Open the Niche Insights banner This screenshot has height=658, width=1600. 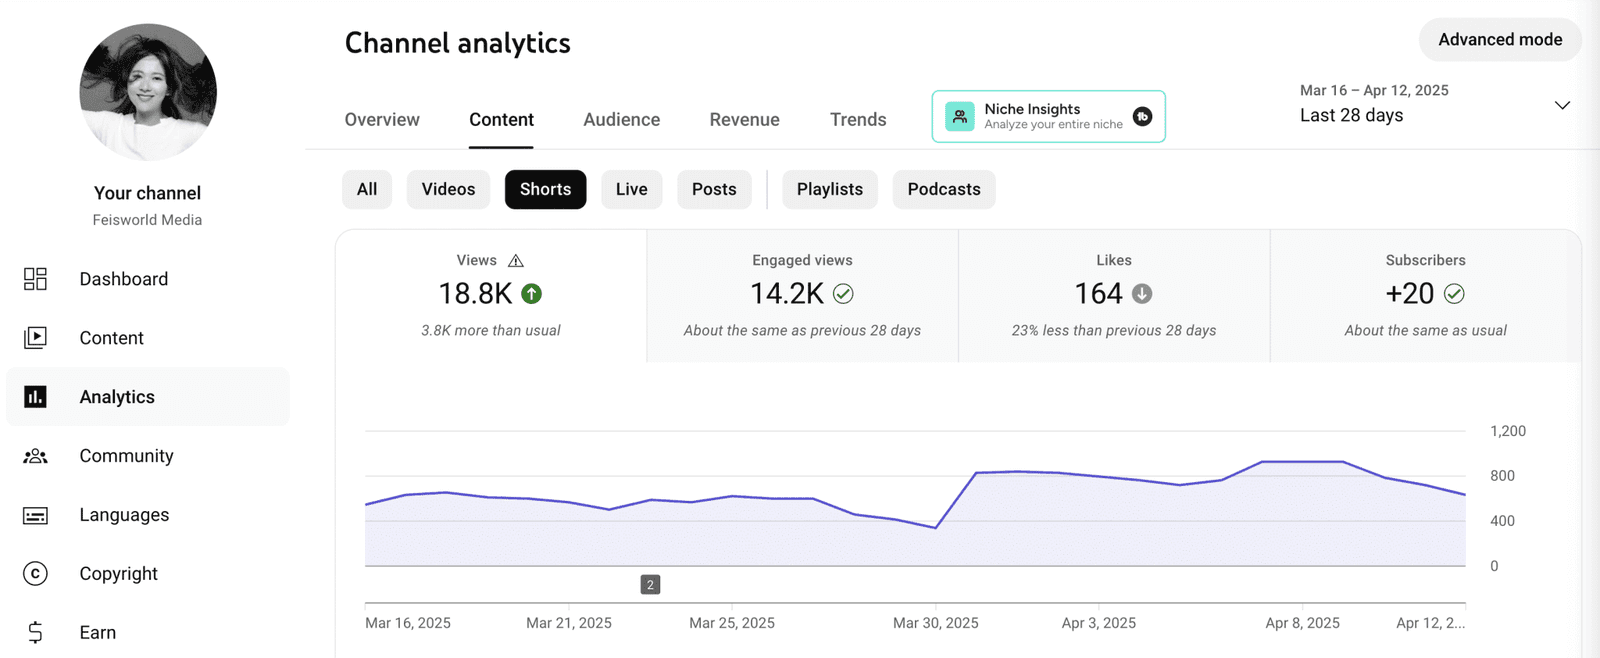pos(1049,116)
